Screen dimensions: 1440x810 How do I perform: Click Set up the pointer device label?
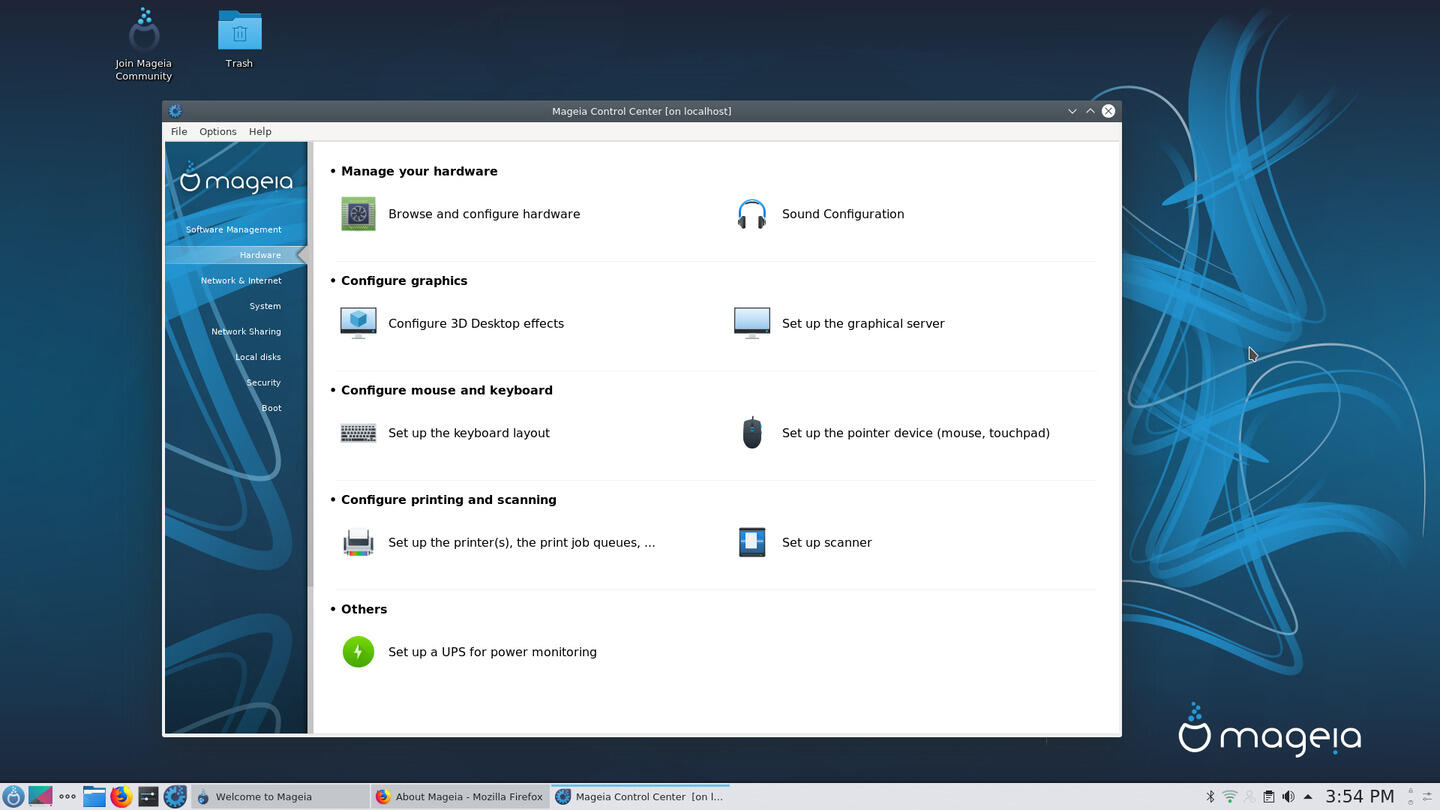pyautogui.click(x=916, y=433)
